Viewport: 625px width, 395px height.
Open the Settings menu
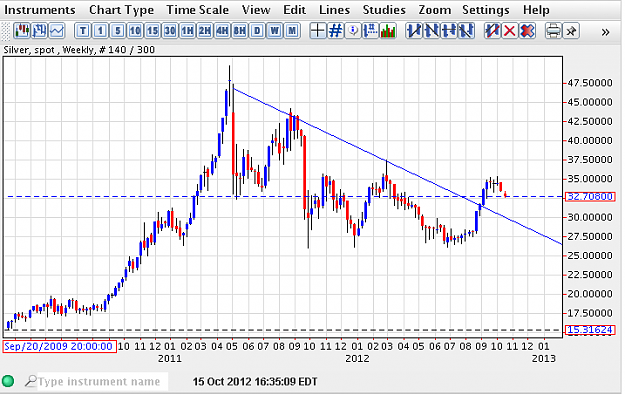pos(485,10)
